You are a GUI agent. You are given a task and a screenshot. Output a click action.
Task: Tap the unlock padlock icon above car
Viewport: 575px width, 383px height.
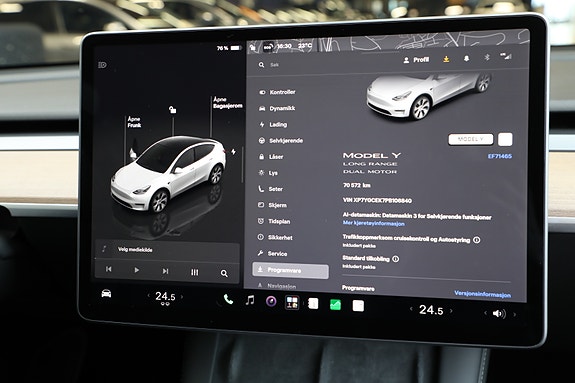coord(172,109)
